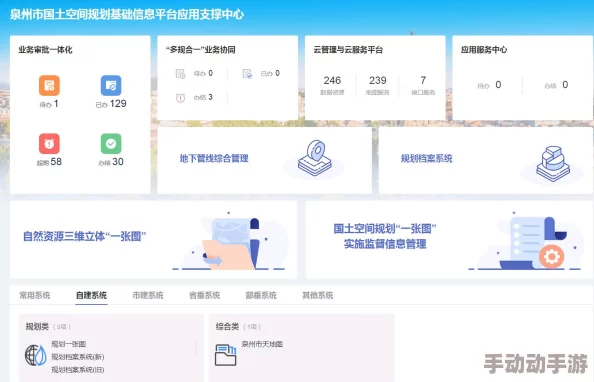Click the blue 已办 129 icon
594x382 pixels.
pos(111,85)
